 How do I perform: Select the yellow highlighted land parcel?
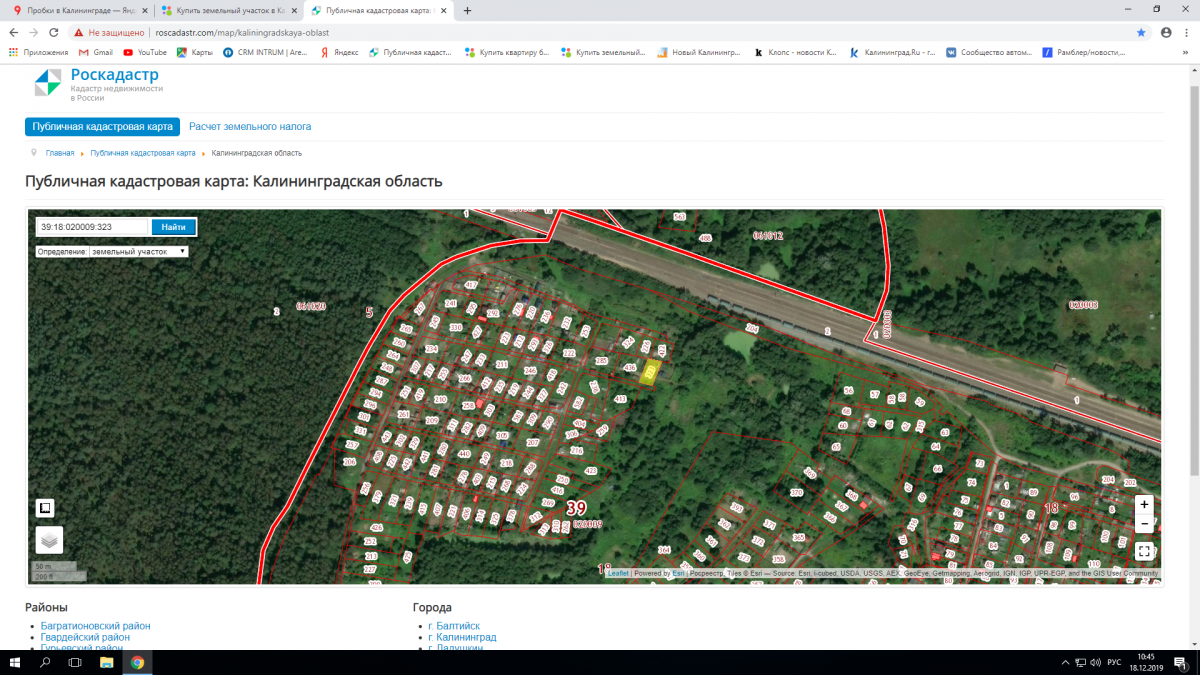pos(651,373)
